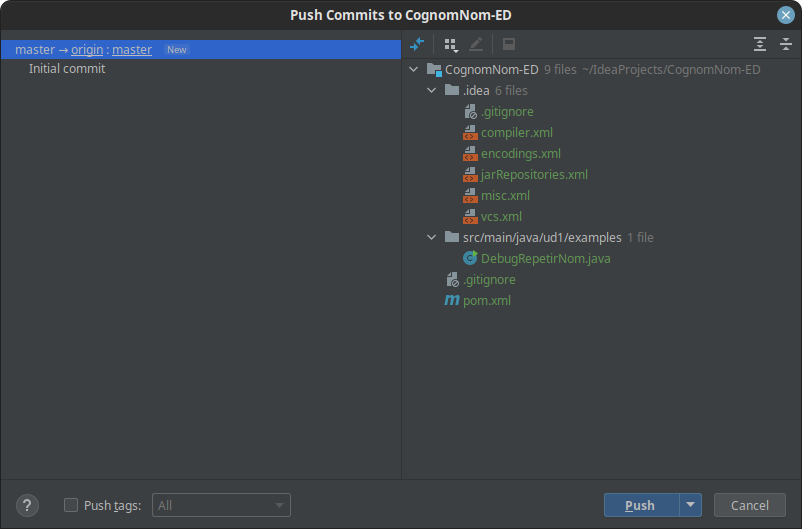Enable the Push tags checkbox
802x529 pixels.
(71, 505)
